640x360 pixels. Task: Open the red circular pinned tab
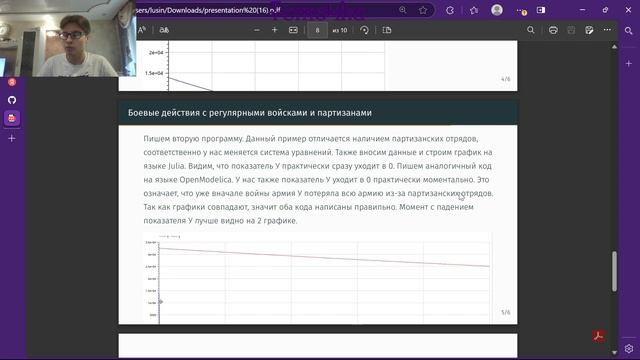coord(12,82)
